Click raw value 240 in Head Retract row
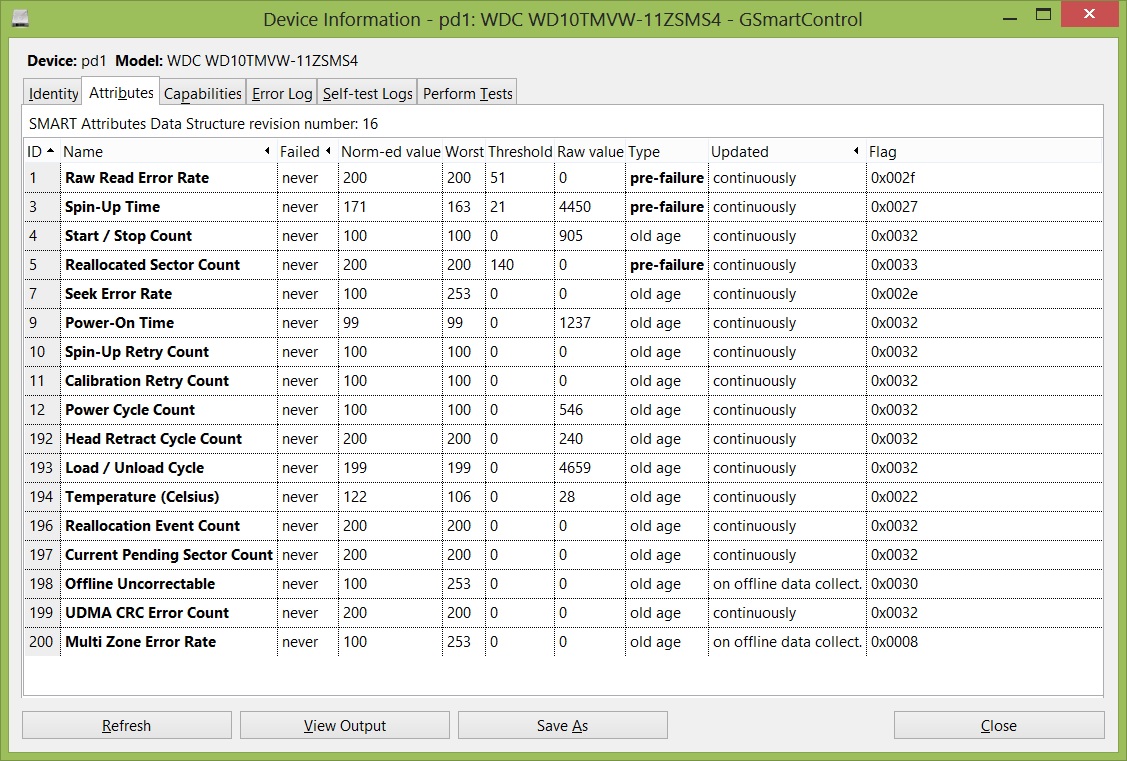 (571, 439)
